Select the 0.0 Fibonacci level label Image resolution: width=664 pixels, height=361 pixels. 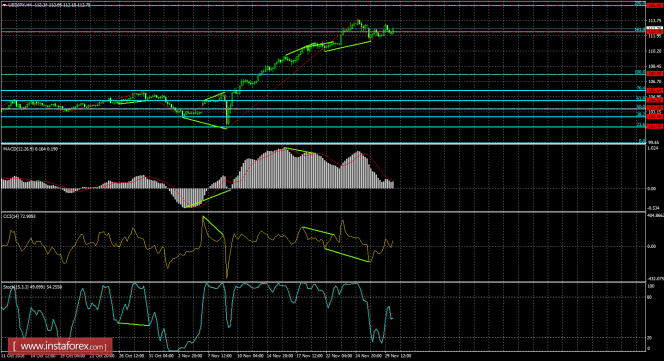click(x=642, y=141)
